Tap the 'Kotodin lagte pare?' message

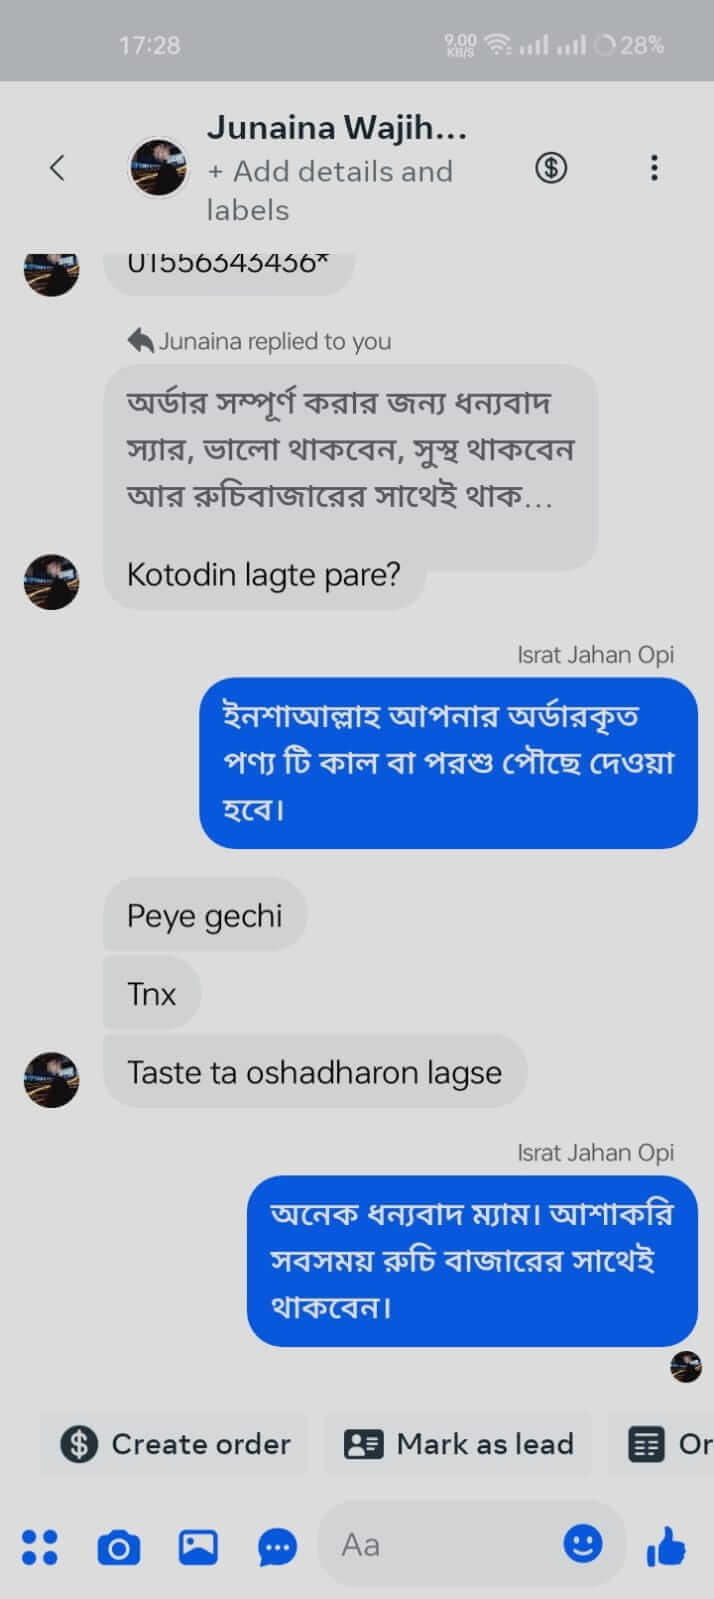(263, 575)
